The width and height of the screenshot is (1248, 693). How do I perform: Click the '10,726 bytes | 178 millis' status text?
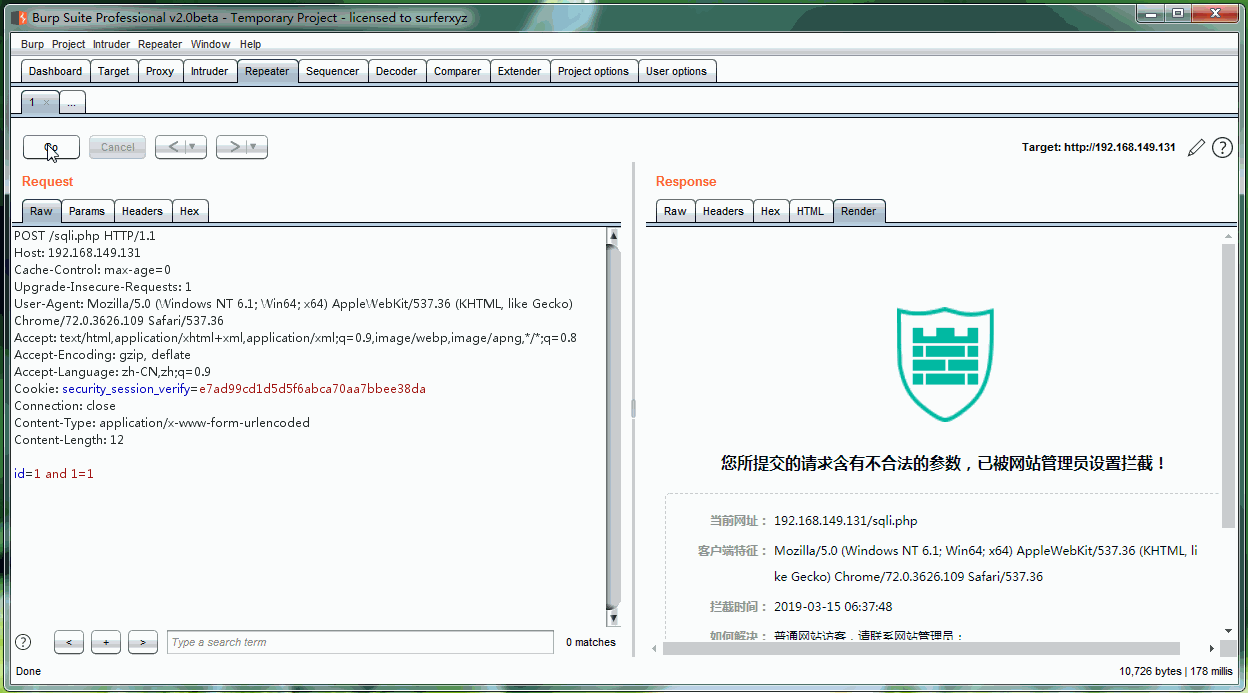(x=1177, y=671)
